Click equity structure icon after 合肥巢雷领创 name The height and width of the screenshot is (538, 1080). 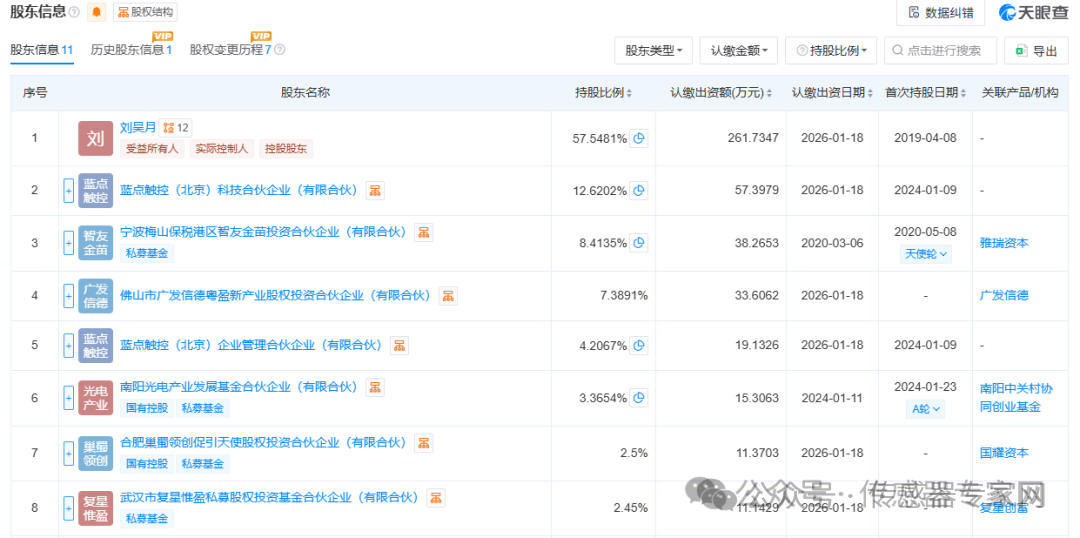pyautogui.click(x=424, y=442)
